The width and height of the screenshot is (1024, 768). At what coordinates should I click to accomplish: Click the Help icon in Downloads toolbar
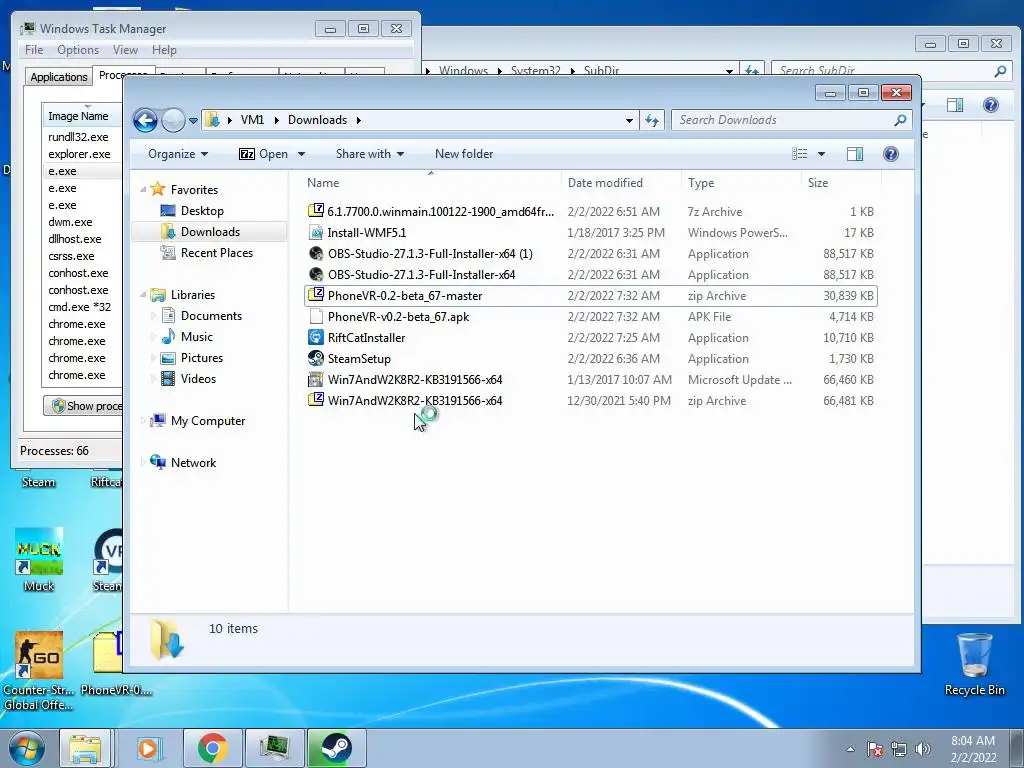pyautogui.click(x=890, y=154)
